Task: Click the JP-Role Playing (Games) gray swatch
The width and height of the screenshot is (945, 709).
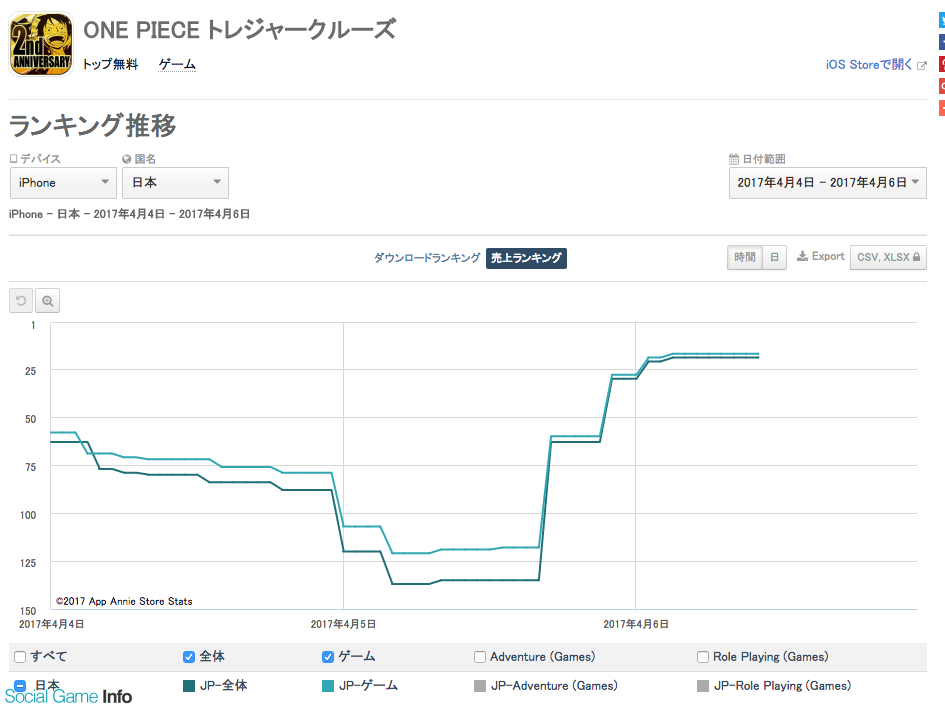Action: point(703,686)
